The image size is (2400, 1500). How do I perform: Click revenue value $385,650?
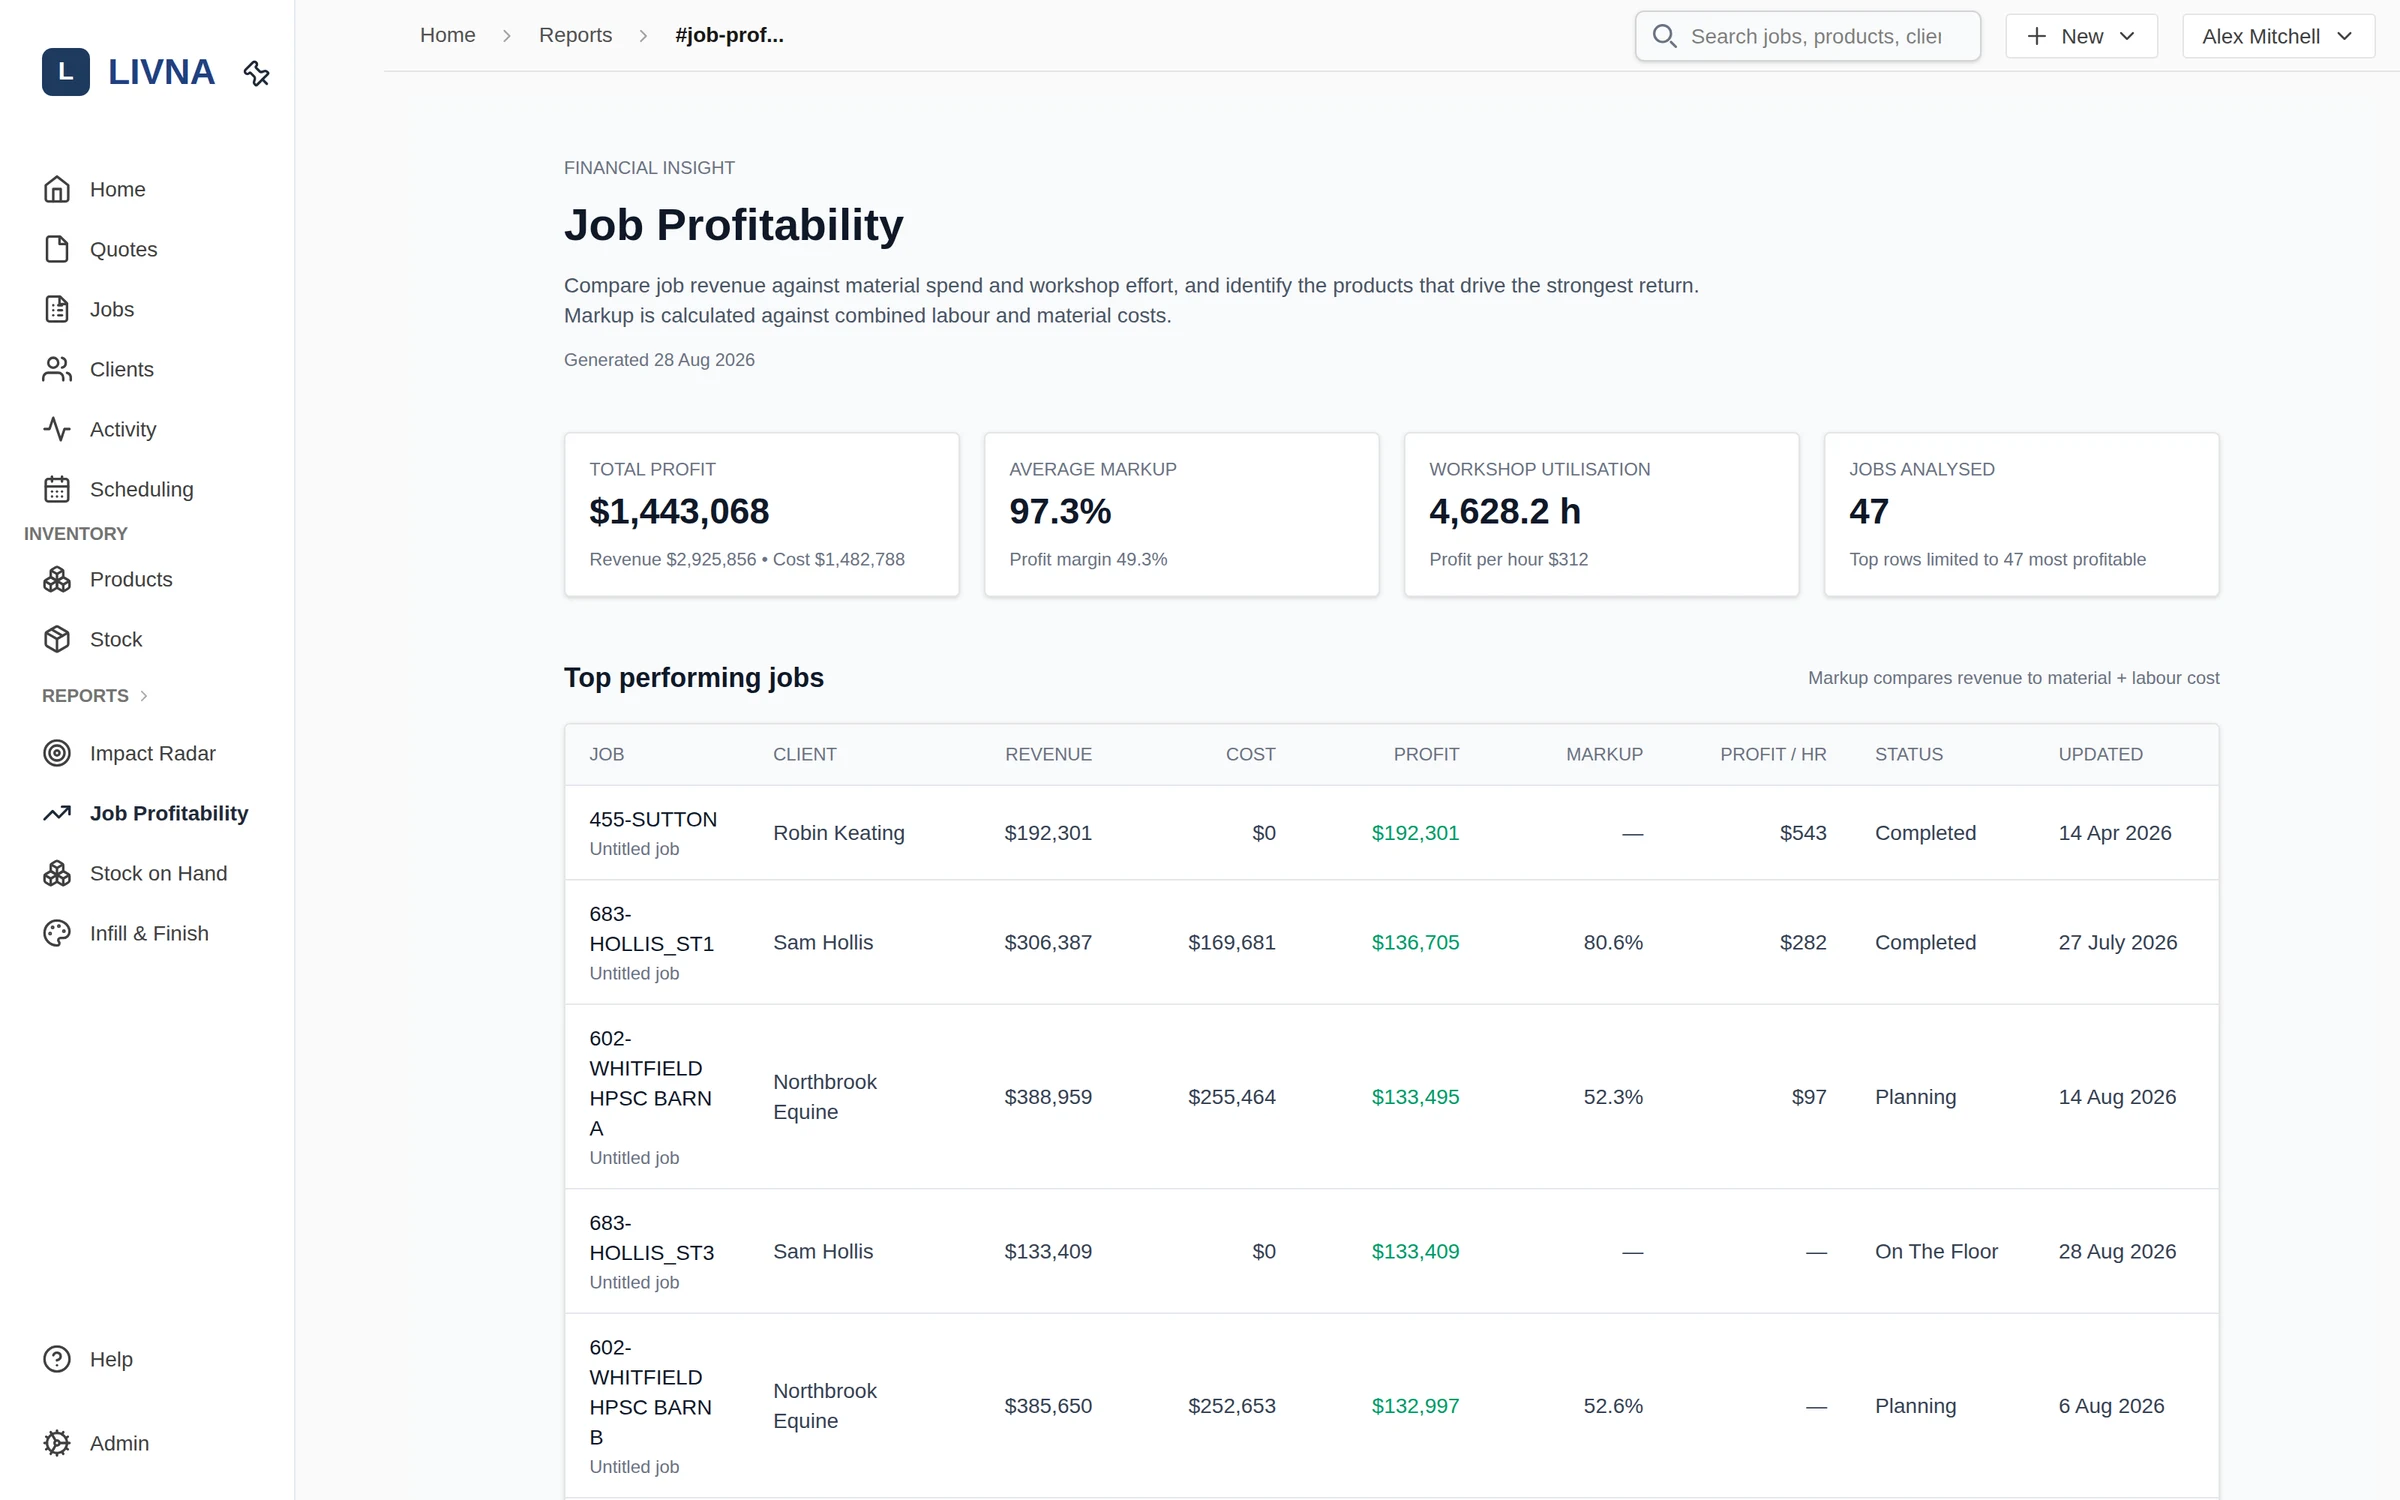(x=1048, y=1406)
